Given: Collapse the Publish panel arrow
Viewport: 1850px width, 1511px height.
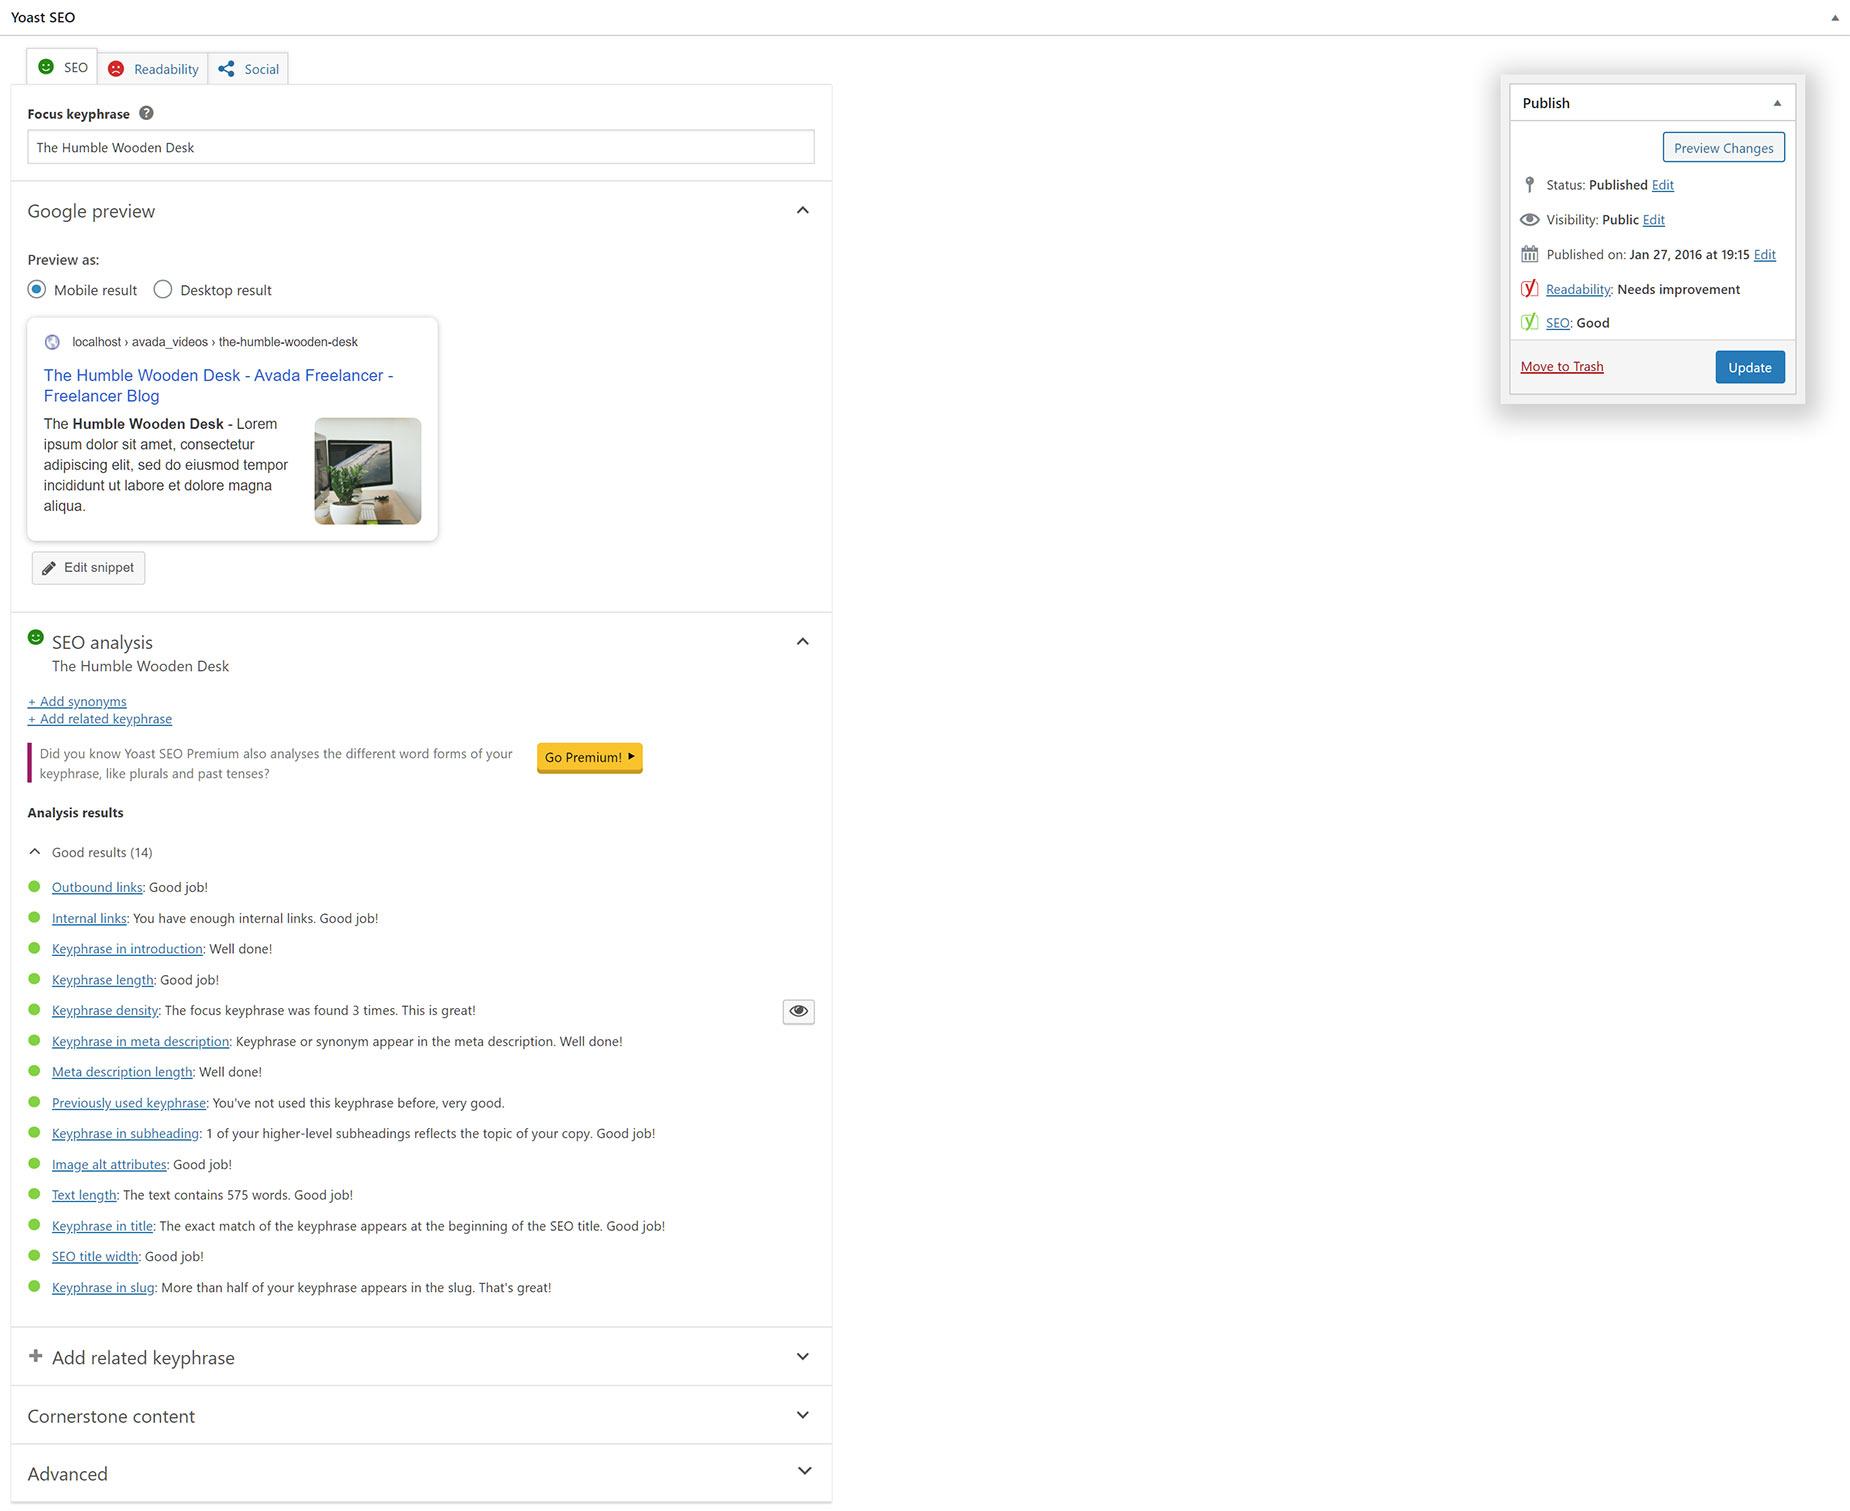Looking at the screenshot, I should pos(1777,103).
